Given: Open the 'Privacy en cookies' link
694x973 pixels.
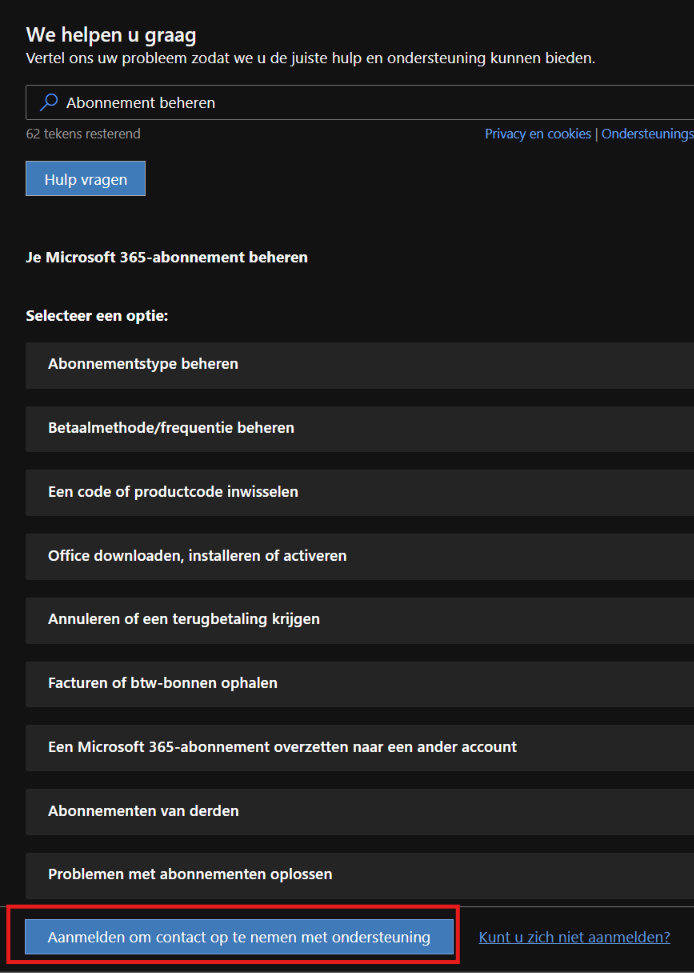Looking at the screenshot, I should pos(538,133).
